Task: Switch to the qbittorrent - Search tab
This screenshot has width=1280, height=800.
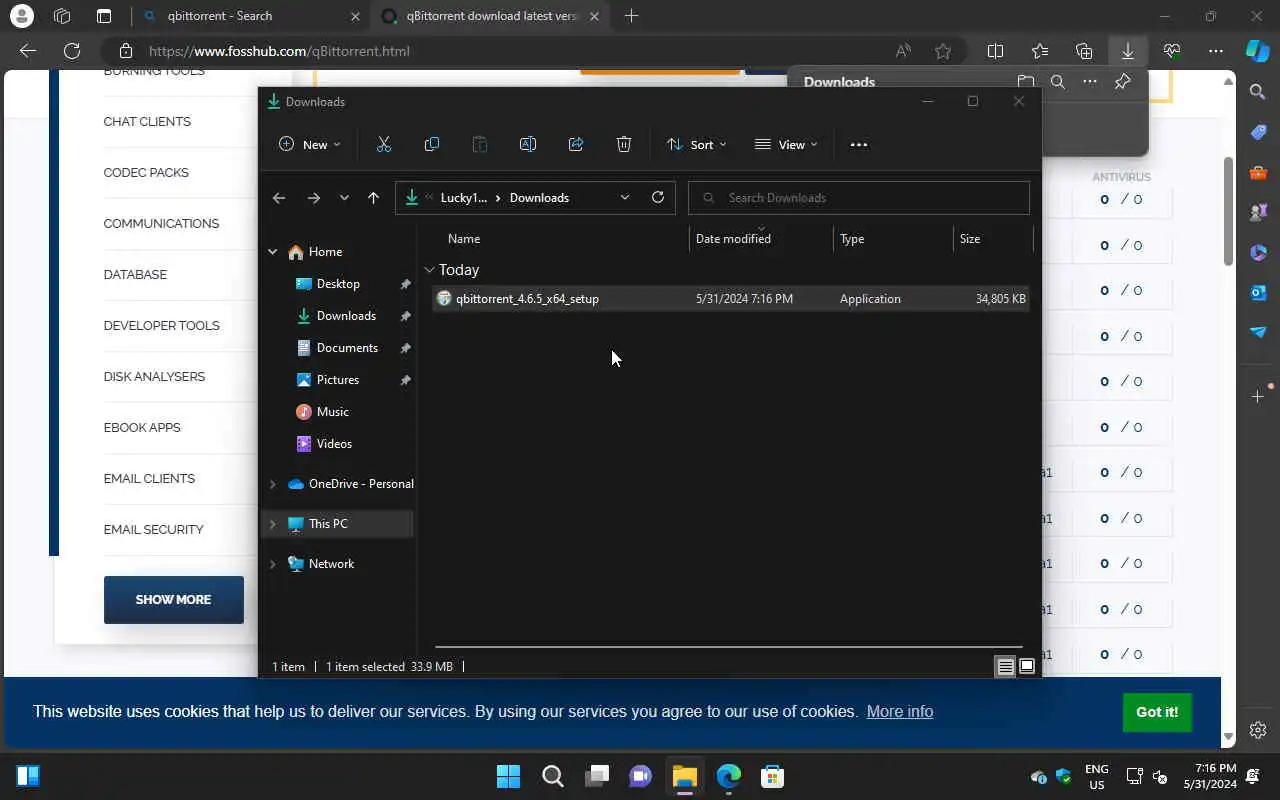Action: pyautogui.click(x=250, y=16)
